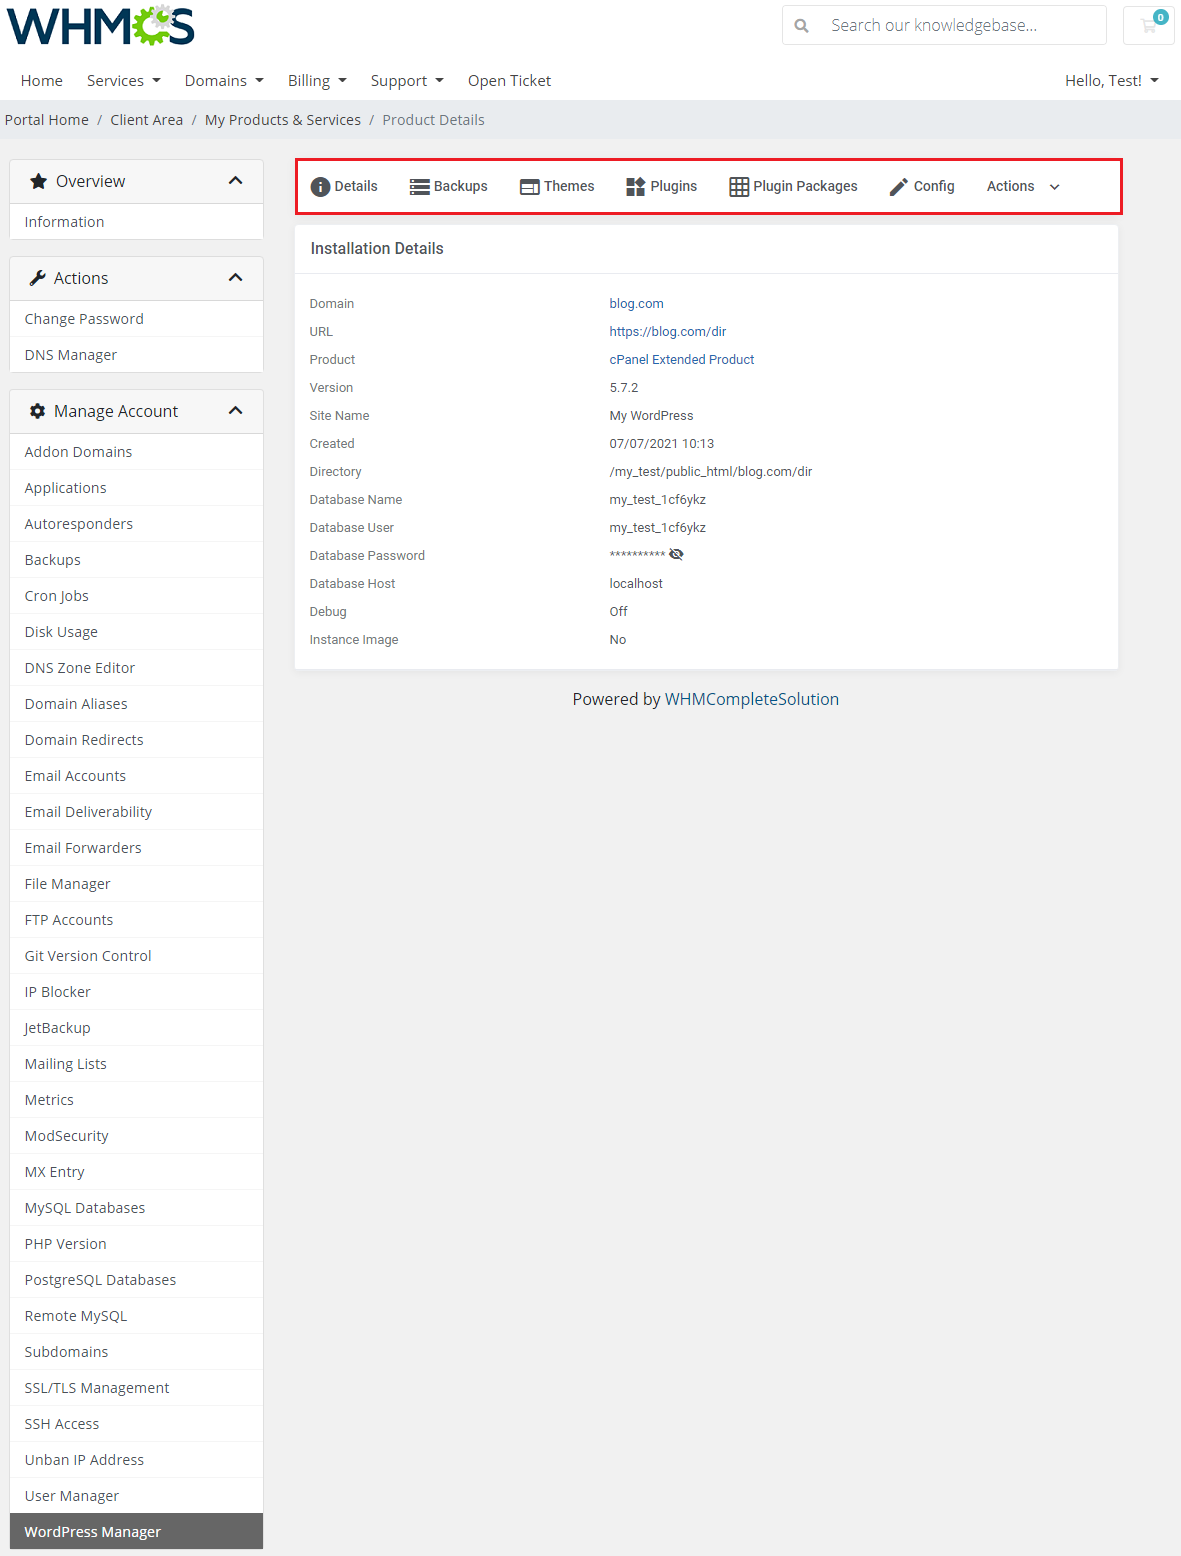Open FTP Accounts in sidebar
The width and height of the screenshot is (1181, 1556).
tap(136, 920)
